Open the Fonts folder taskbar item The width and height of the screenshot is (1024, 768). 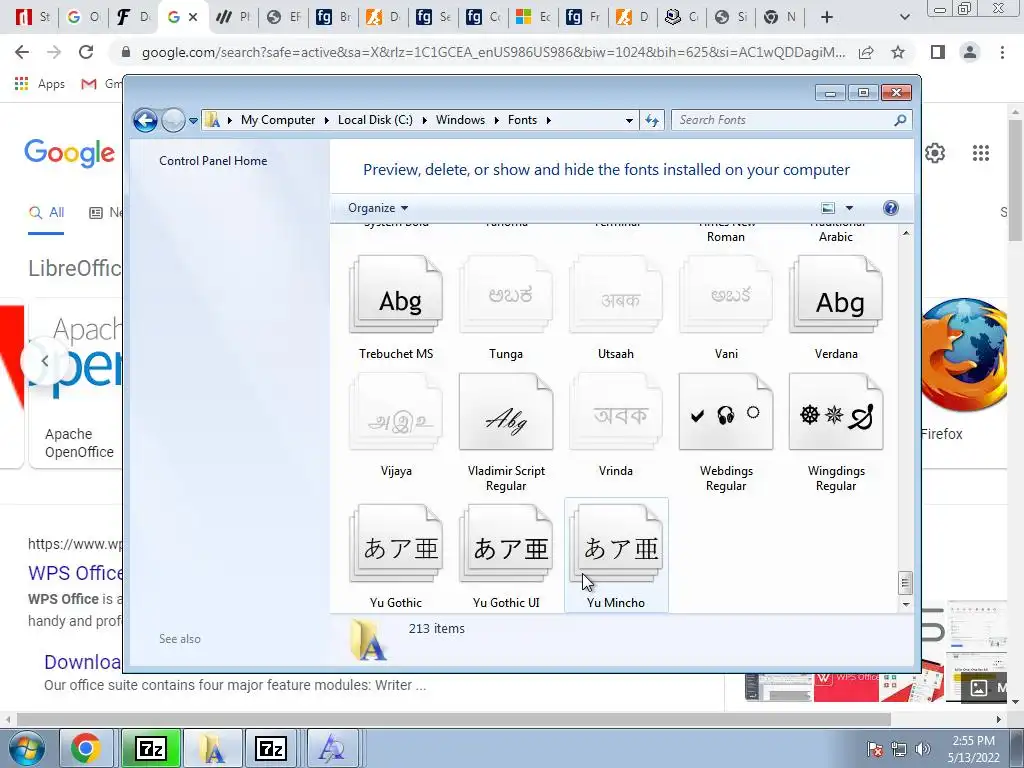[x=212, y=748]
